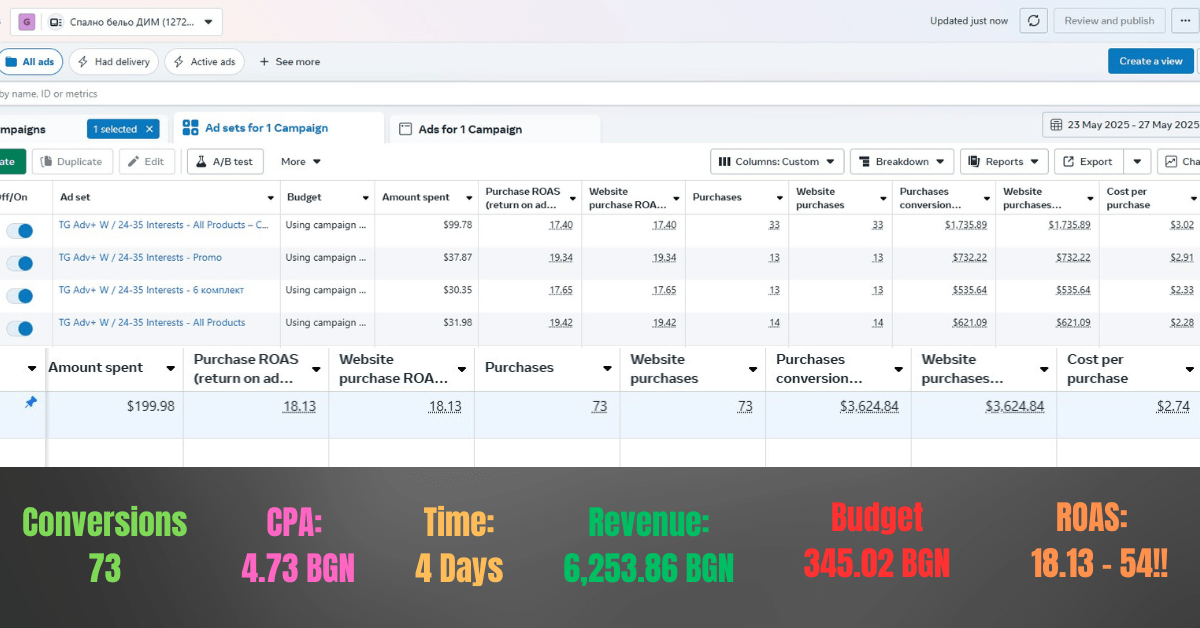
Task: Remove the 1 selected filter with X
Action: (x=149, y=129)
